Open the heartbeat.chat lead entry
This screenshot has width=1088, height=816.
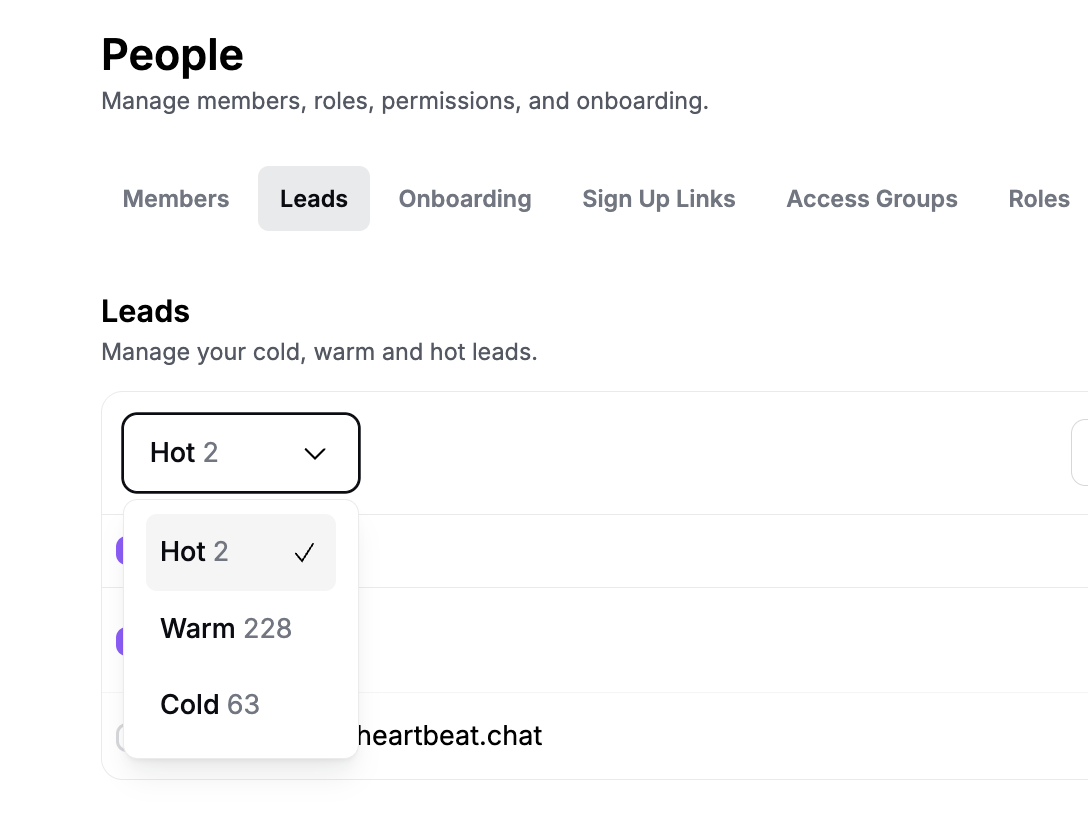449,736
